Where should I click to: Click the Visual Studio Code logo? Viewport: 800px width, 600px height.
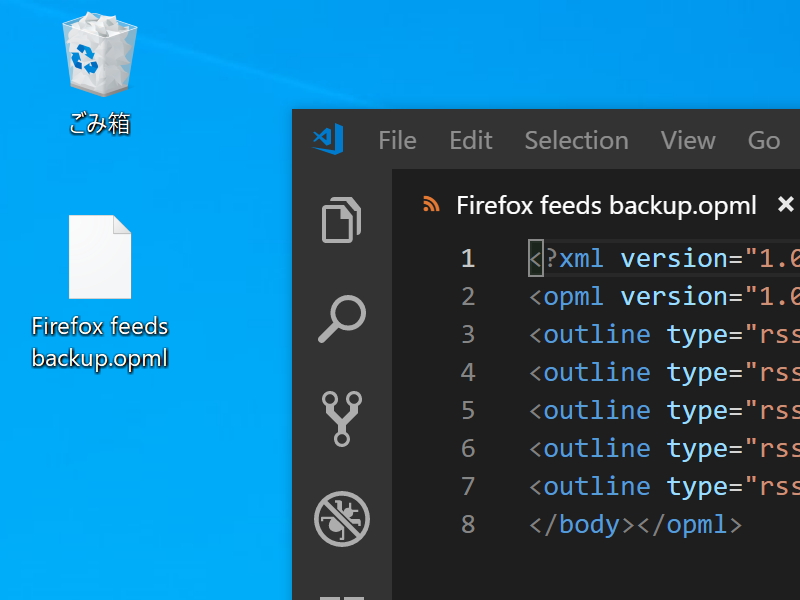pyautogui.click(x=327, y=140)
